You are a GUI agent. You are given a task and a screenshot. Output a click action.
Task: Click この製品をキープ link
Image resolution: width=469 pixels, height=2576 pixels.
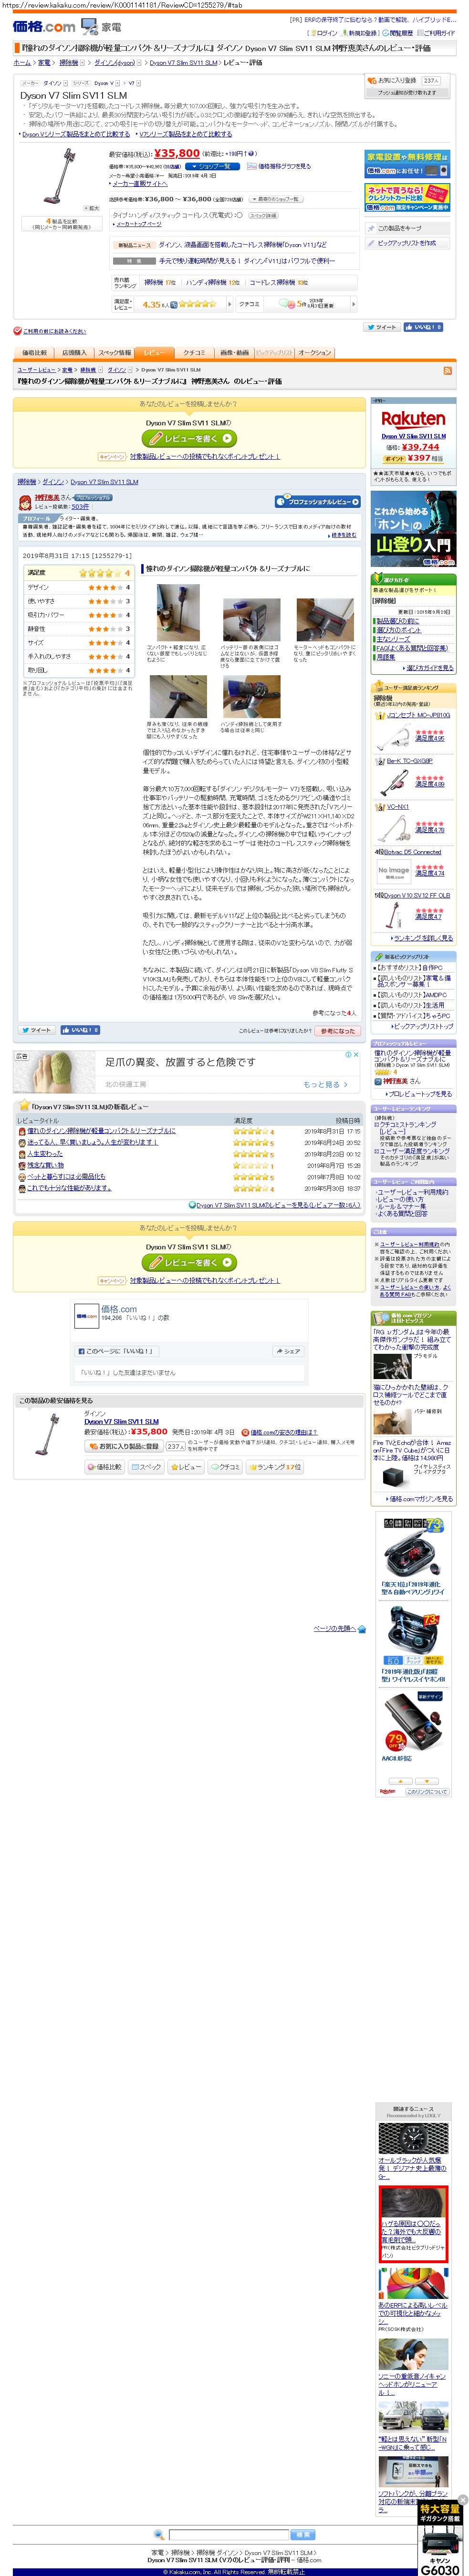tap(398, 228)
